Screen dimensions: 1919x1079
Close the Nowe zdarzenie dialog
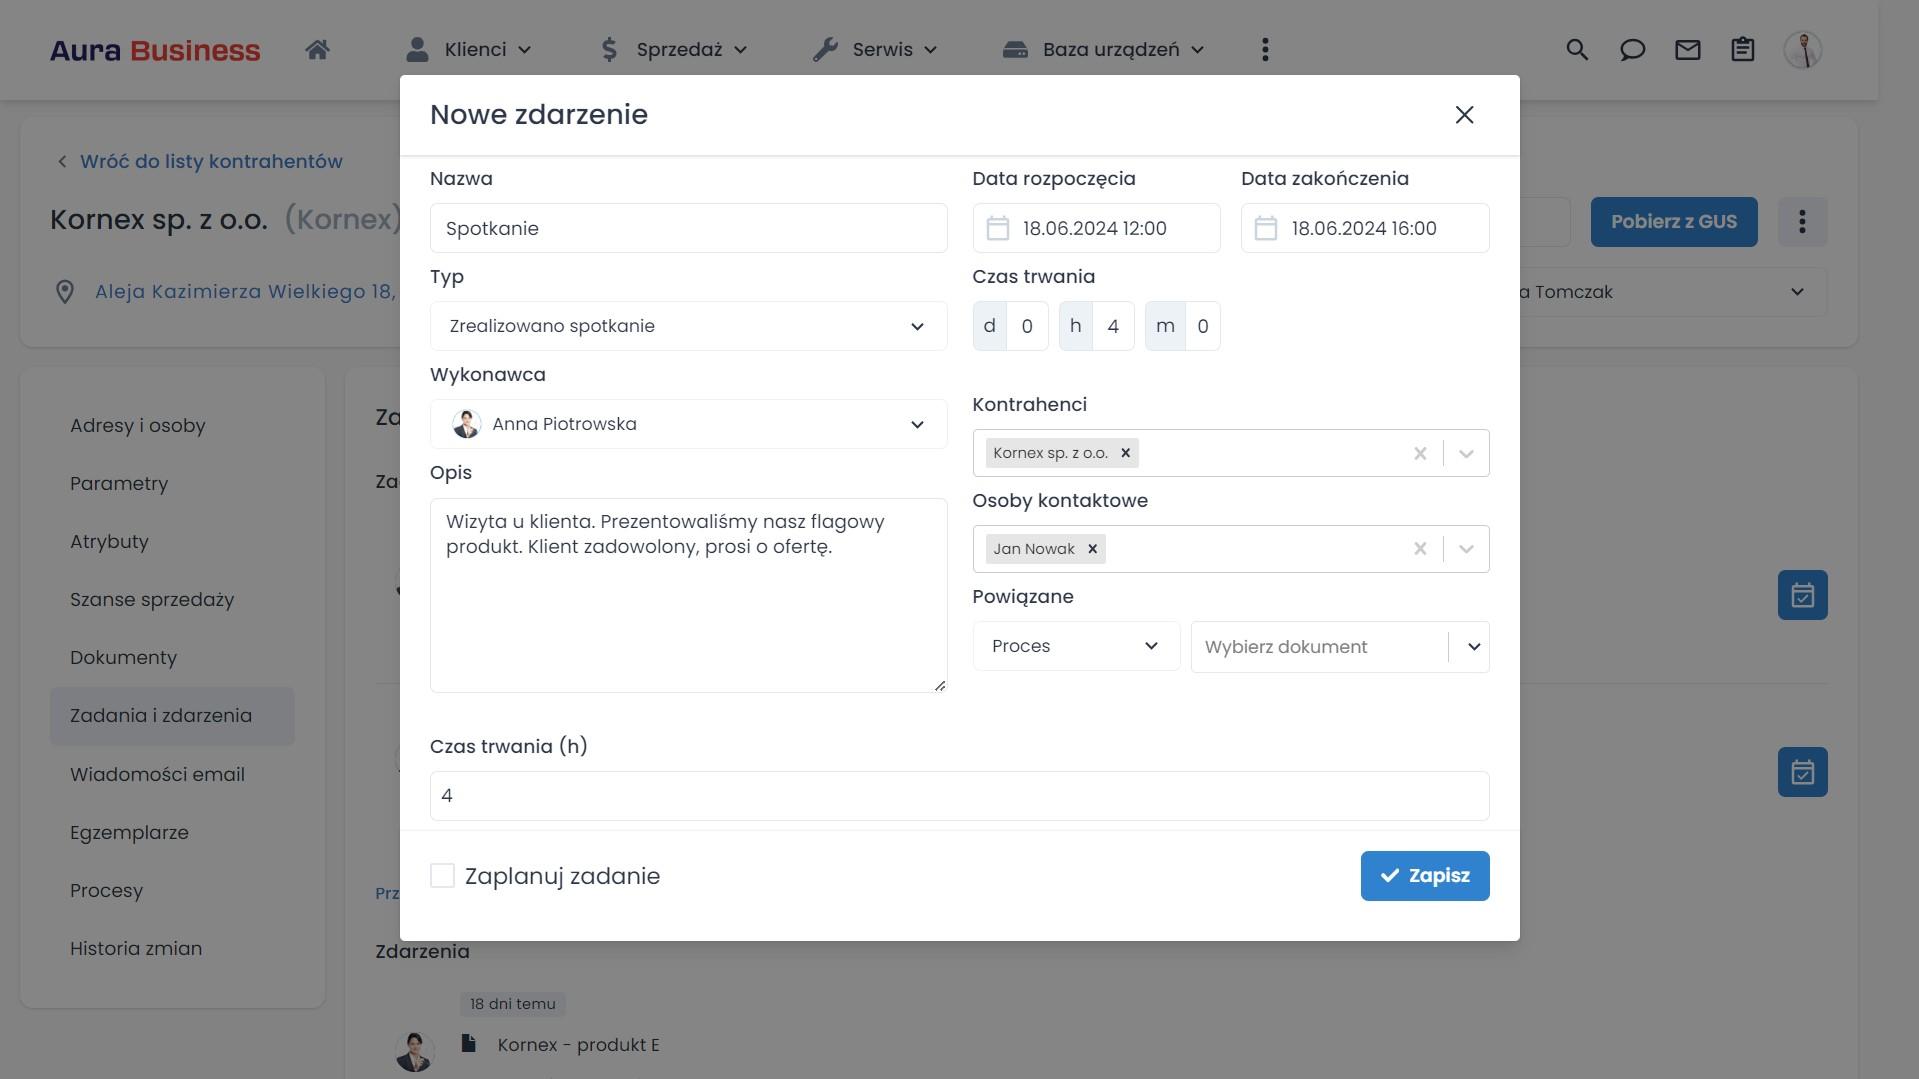pos(1464,115)
